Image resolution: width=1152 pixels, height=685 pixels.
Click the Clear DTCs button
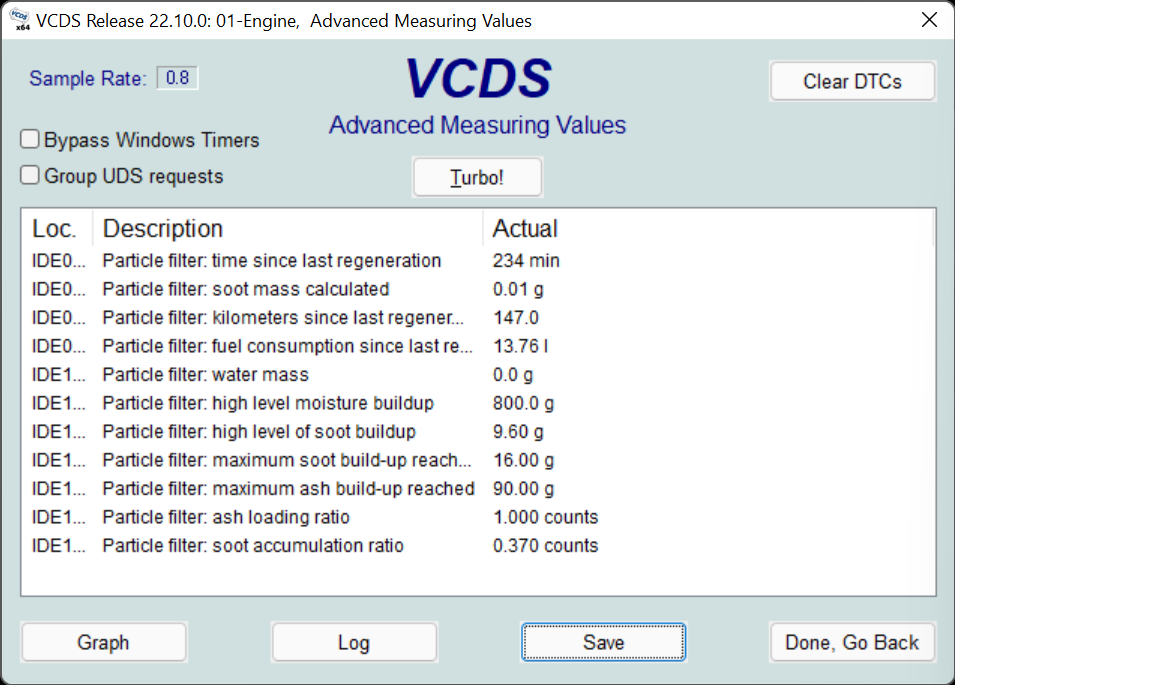(852, 81)
